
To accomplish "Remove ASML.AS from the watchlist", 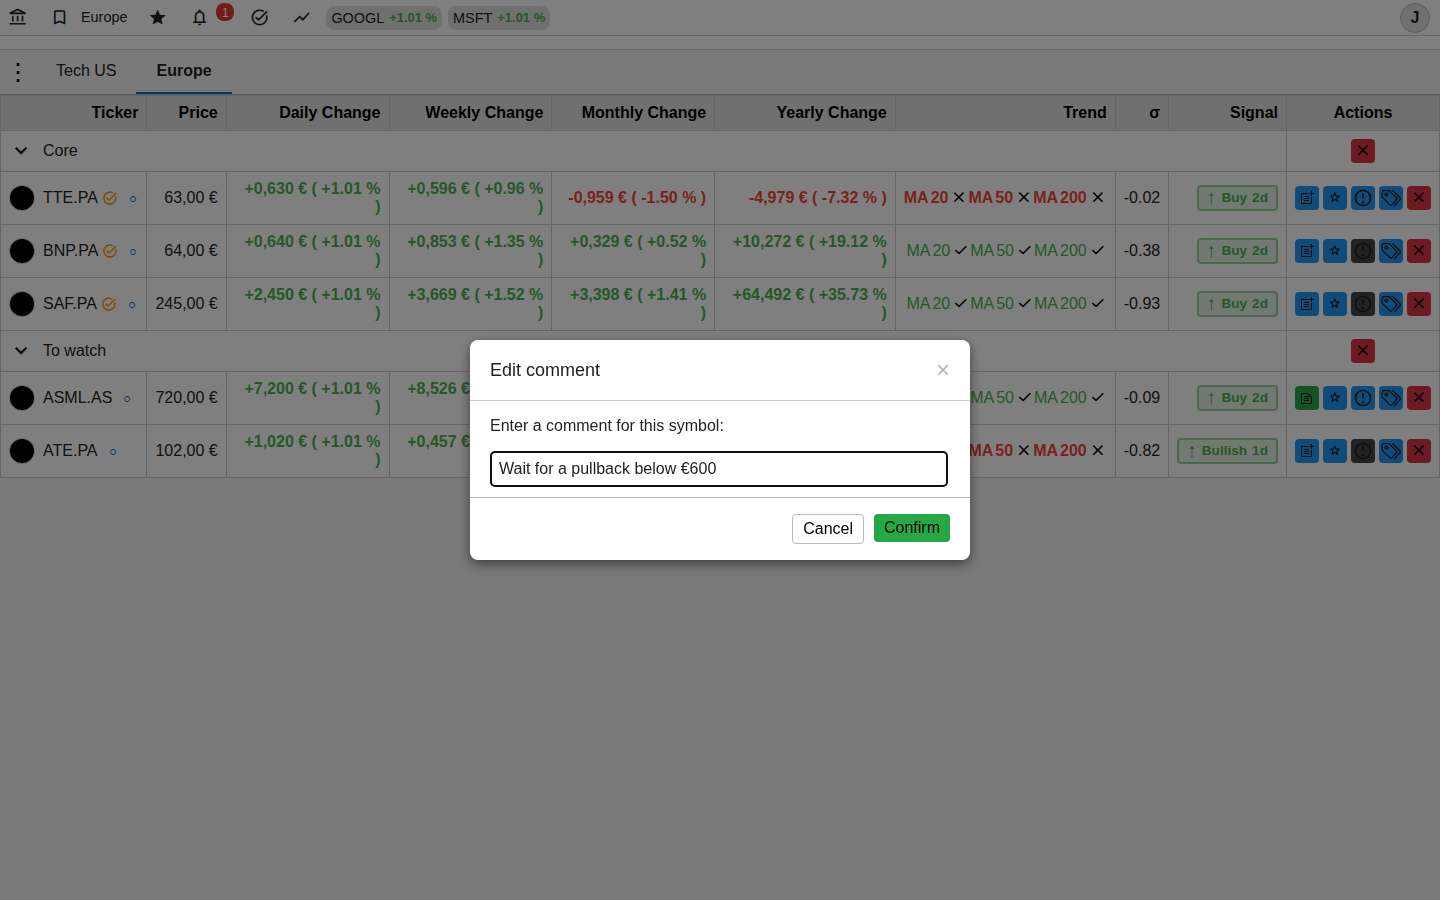I will coord(1419,398).
